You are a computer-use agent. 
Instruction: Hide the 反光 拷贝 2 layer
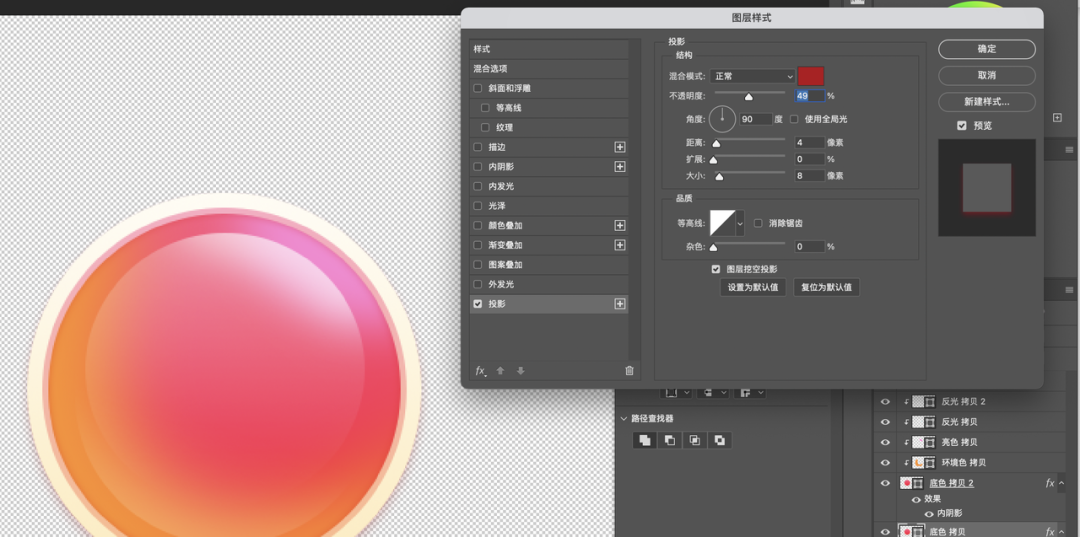(x=885, y=401)
